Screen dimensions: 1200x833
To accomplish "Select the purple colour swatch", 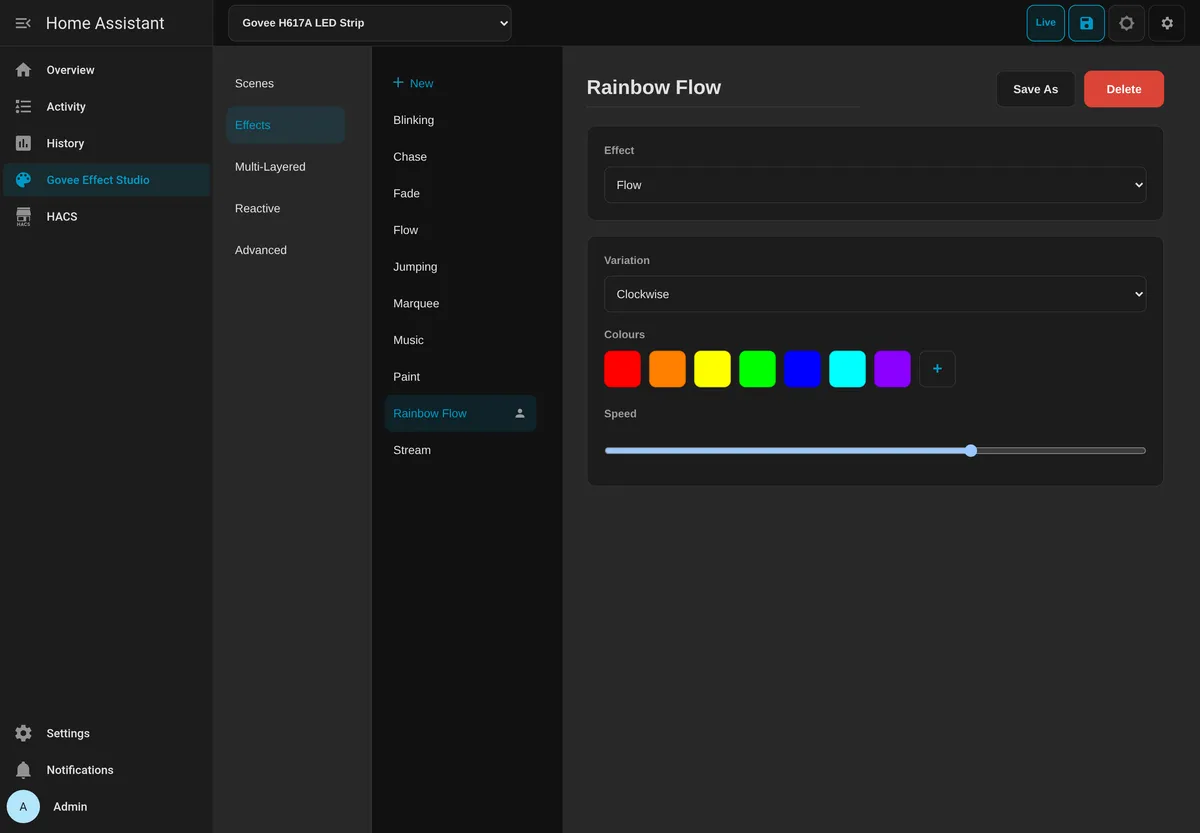I will coord(892,369).
